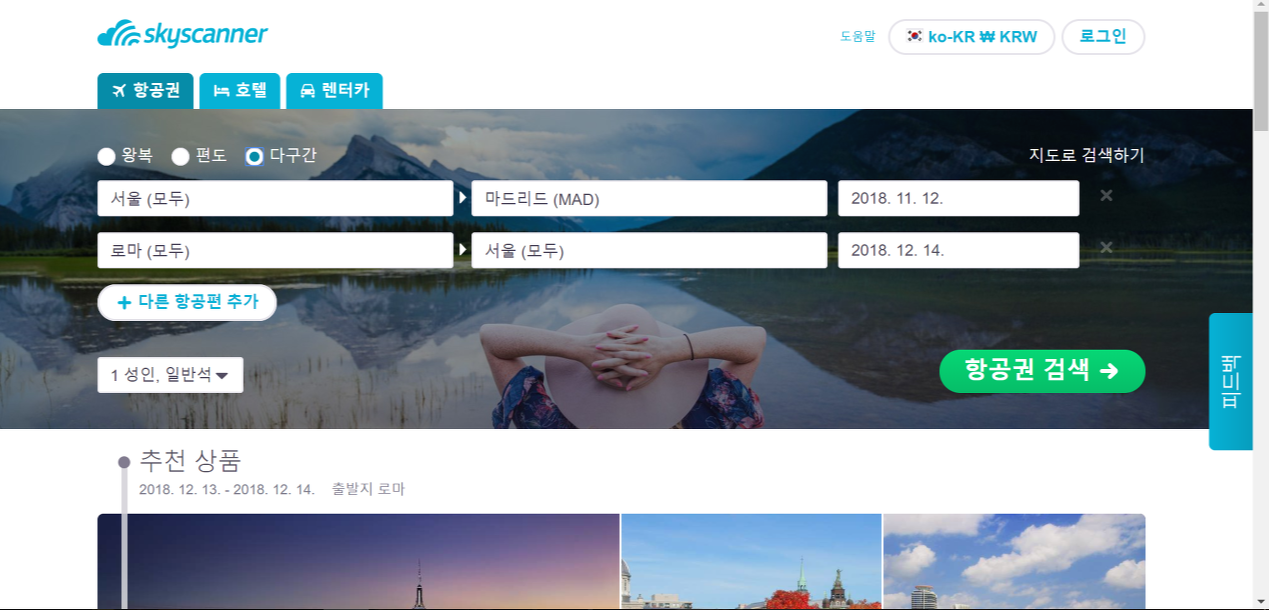This screenshot has height=610, width=1269.
Task: Select the 왕복 round-trip radio button
Action: pyautogui.click(x=106, y=156)
